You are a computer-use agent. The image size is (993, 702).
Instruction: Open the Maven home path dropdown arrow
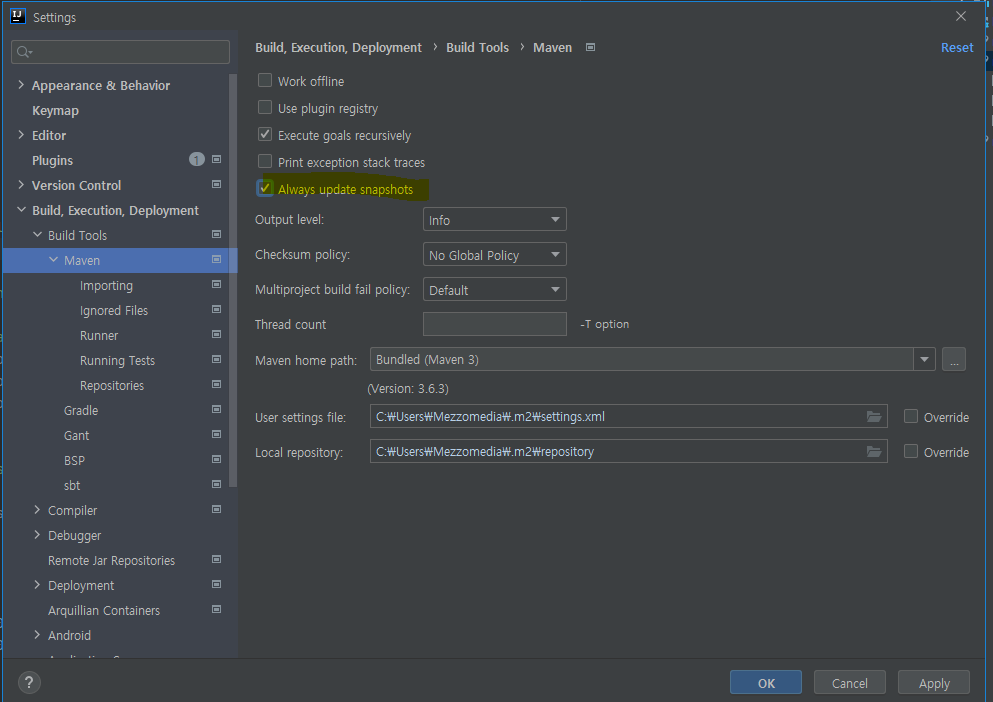tap(925, 359)
